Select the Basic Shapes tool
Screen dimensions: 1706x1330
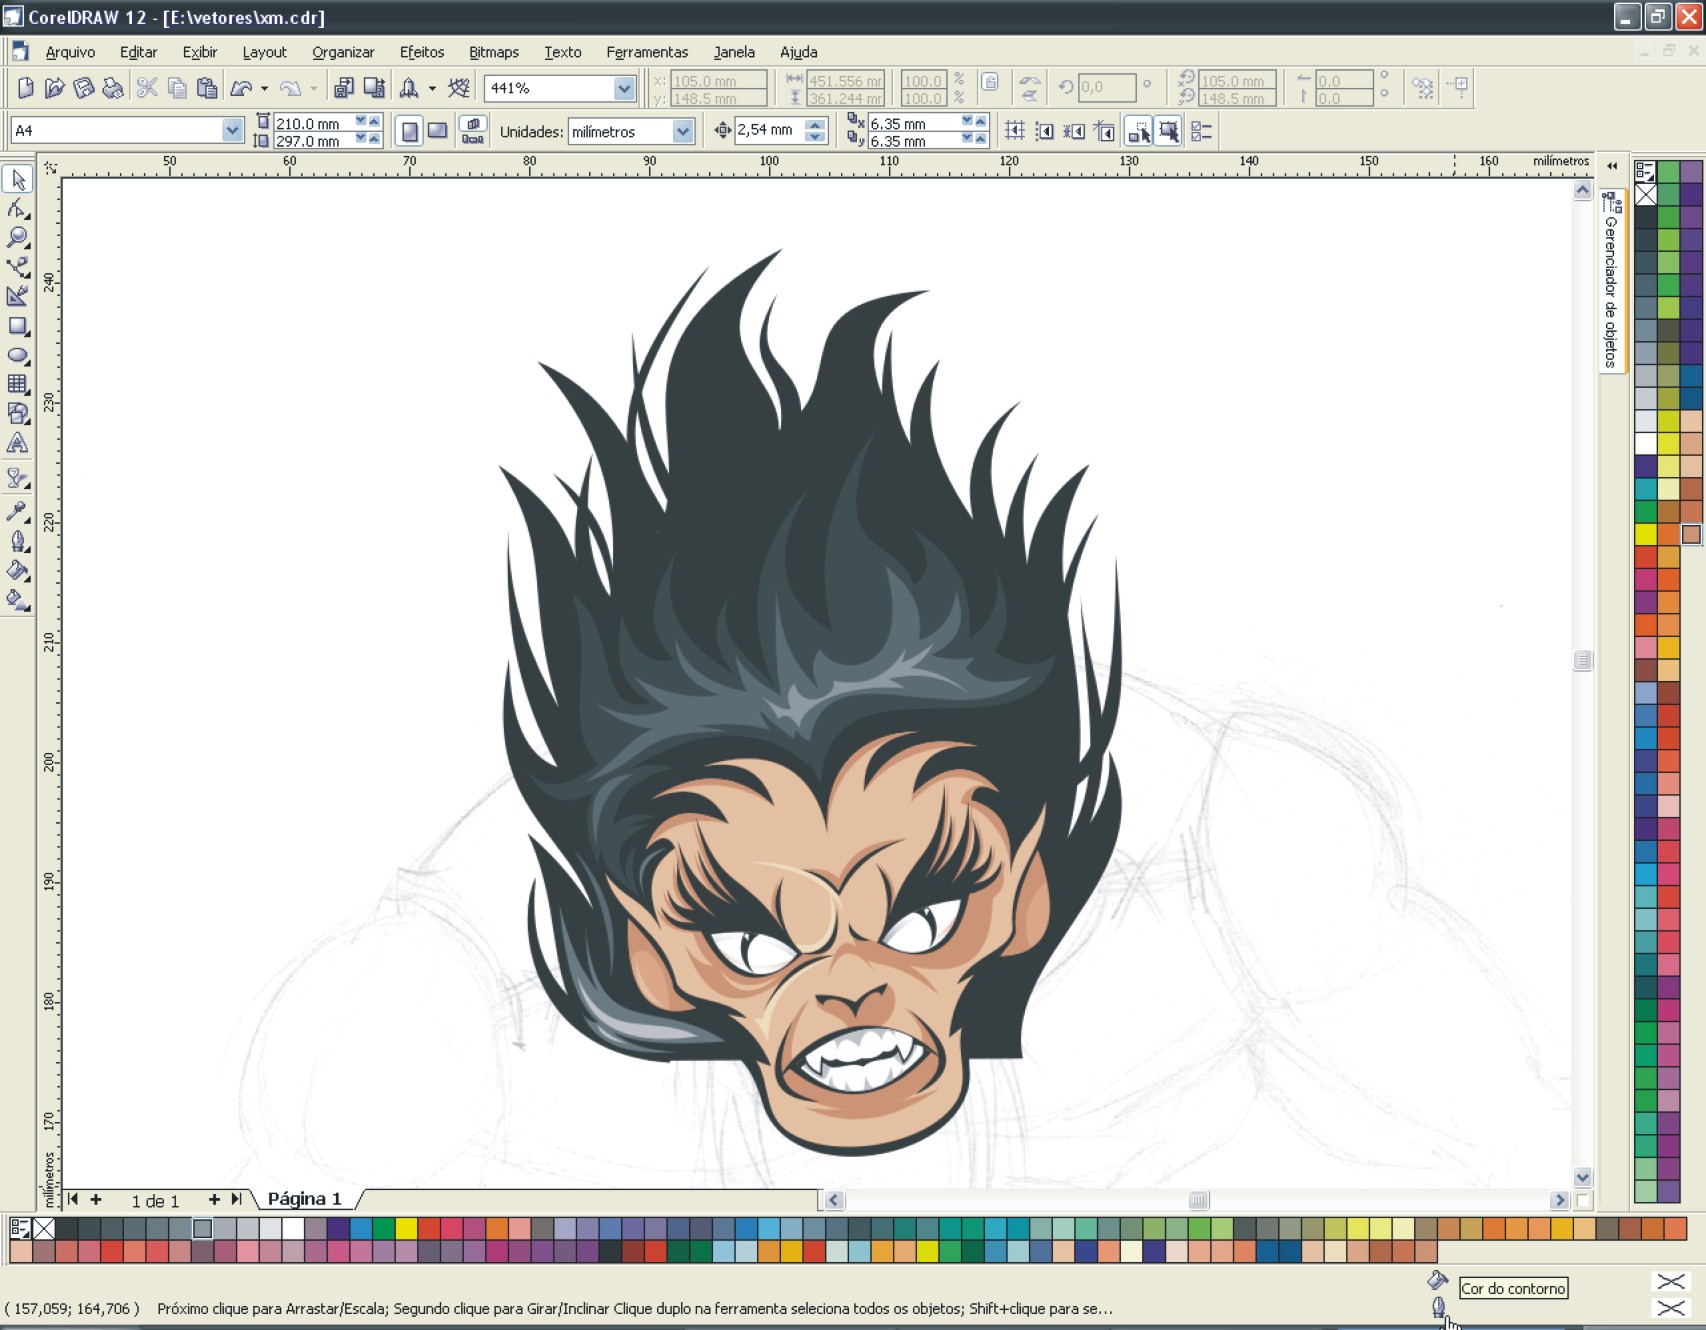click(18, 414)
